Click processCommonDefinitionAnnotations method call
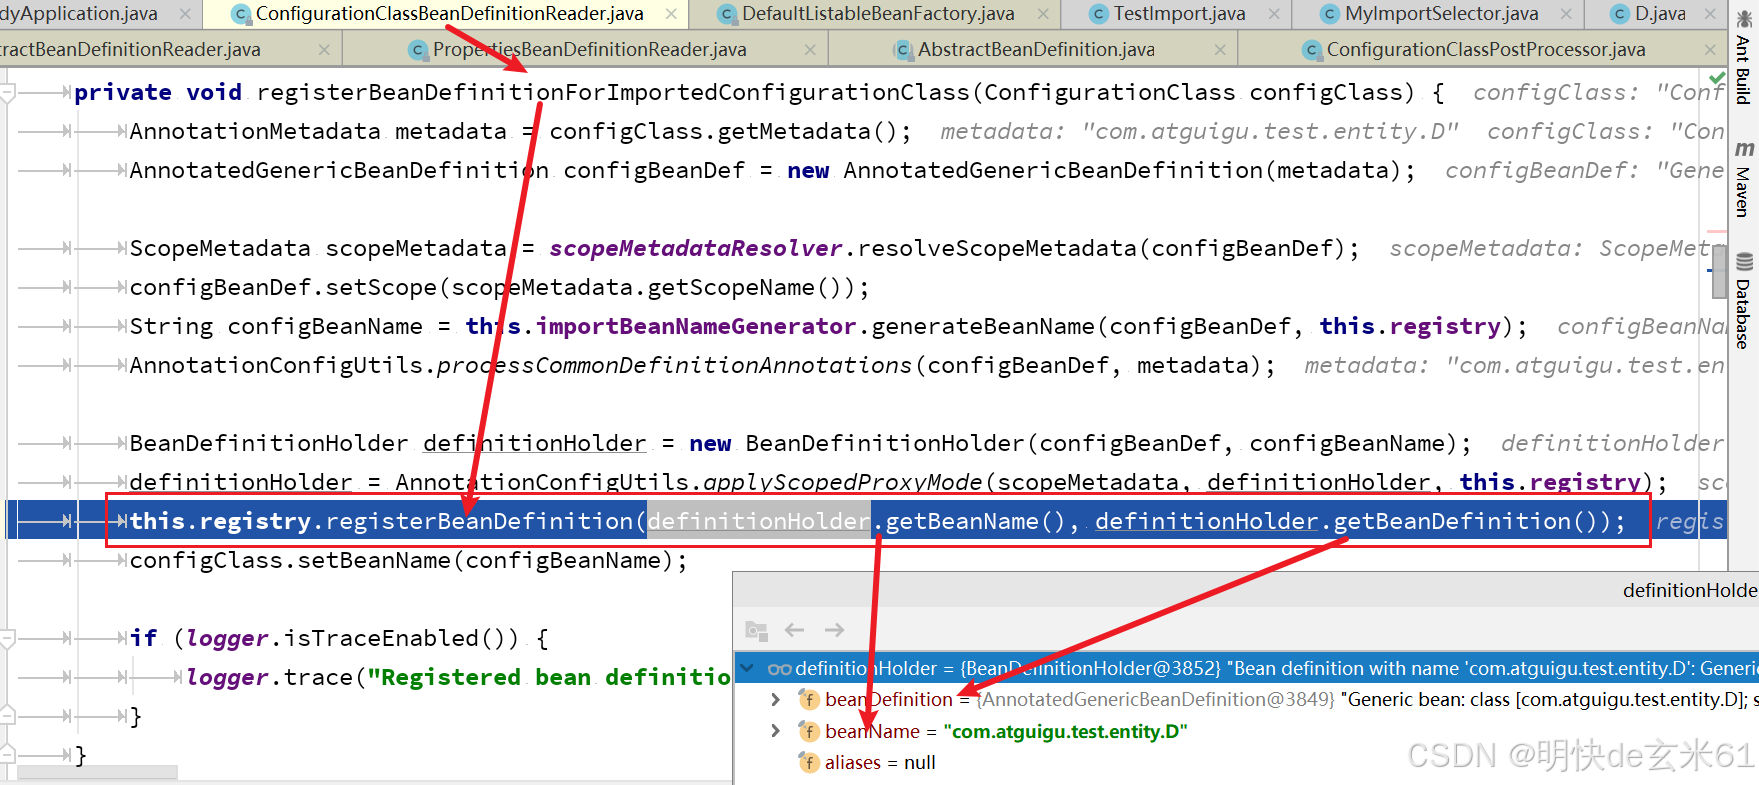Image resolution: width=1759 pixels, height=785 pixels. pos(675,365)
